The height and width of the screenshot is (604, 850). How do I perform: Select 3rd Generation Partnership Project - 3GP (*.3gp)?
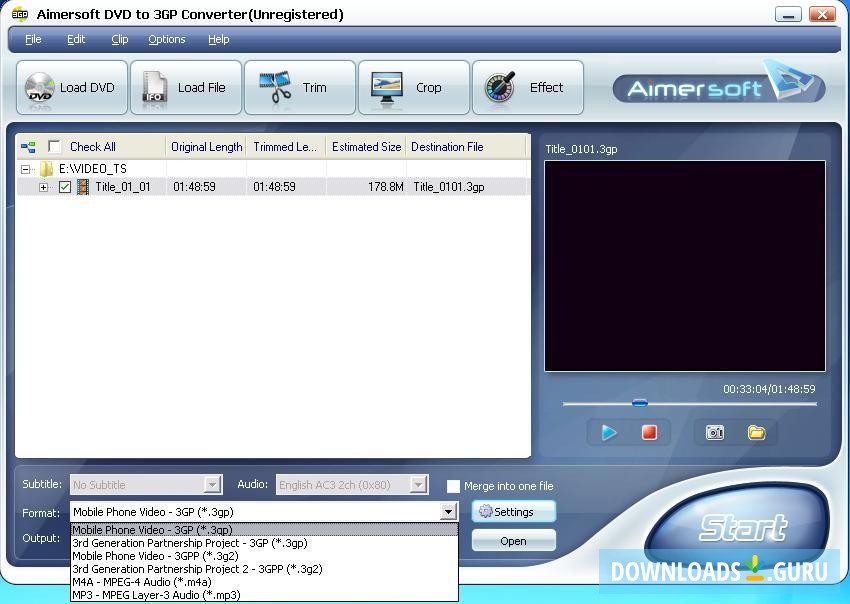pyautogui.click(x=265, y=543)
